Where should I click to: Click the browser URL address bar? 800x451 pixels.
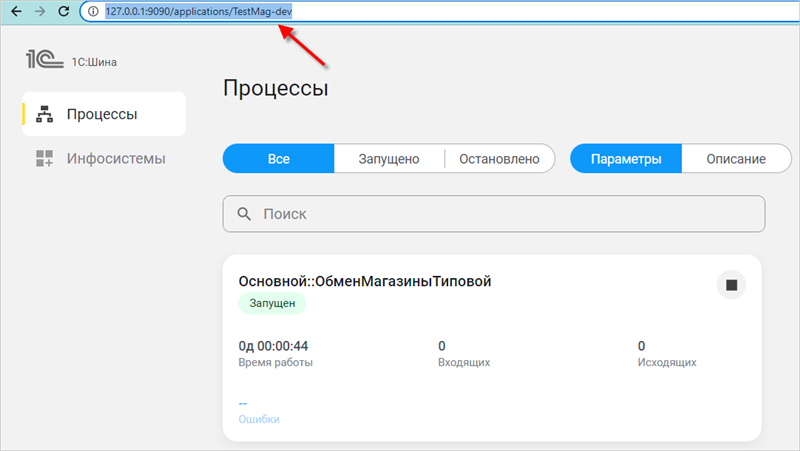pyautogui.click(x=400, y=12)
